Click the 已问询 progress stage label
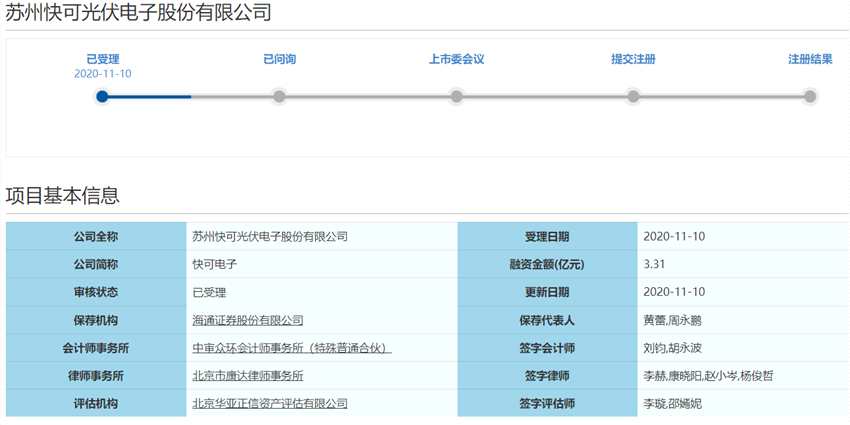Screen dimensions: 850x425 (279, 59)
